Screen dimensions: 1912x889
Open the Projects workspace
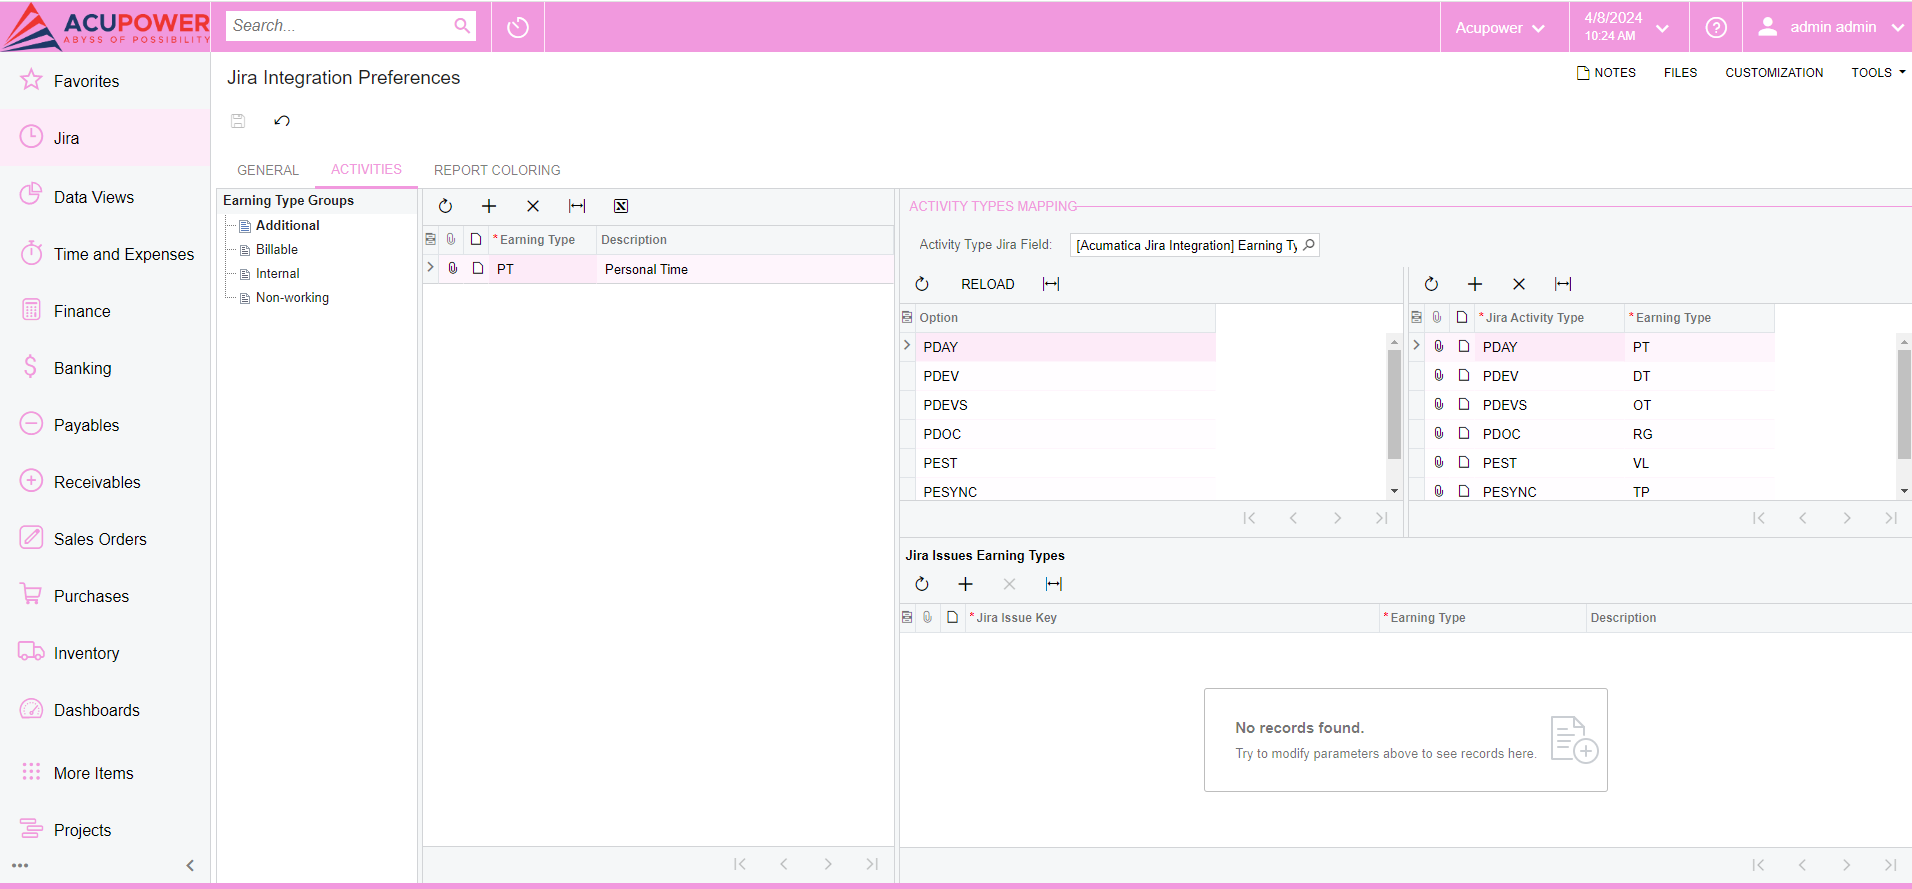(105, 830)
